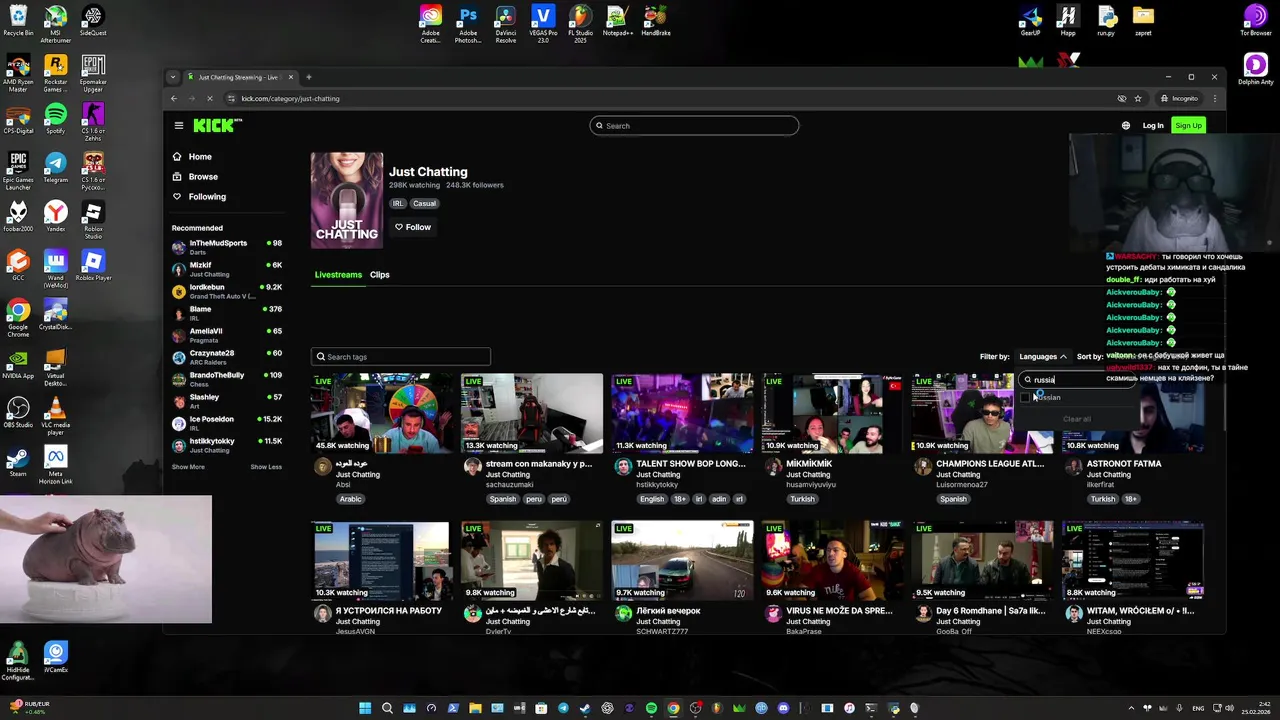Open File Explorer from the taskbar

(475, 708)
